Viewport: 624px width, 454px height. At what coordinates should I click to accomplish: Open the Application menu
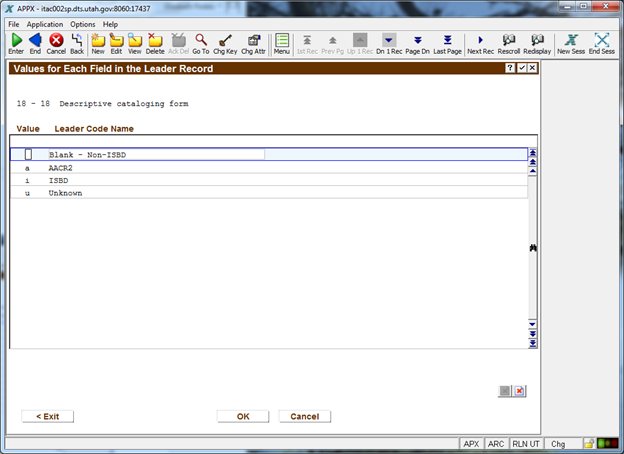pos(45,24)
